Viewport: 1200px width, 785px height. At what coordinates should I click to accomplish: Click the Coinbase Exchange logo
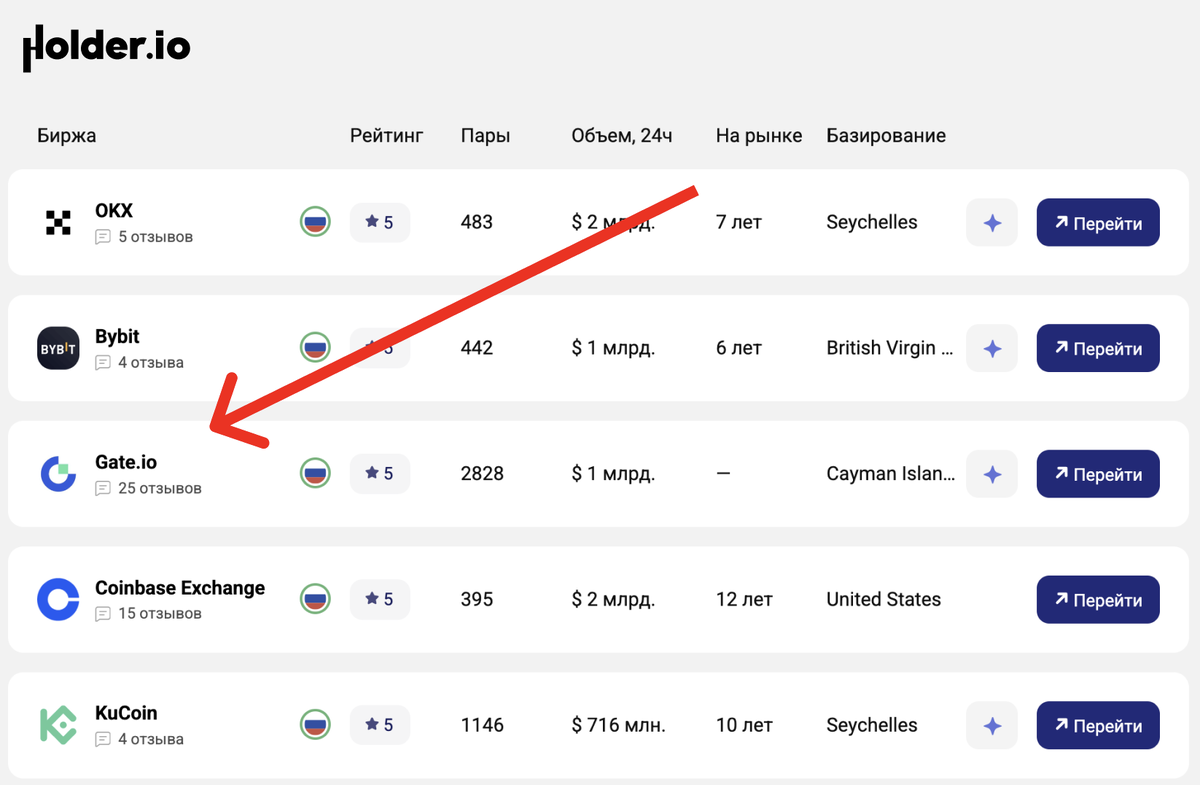click(x=58, y=600)
